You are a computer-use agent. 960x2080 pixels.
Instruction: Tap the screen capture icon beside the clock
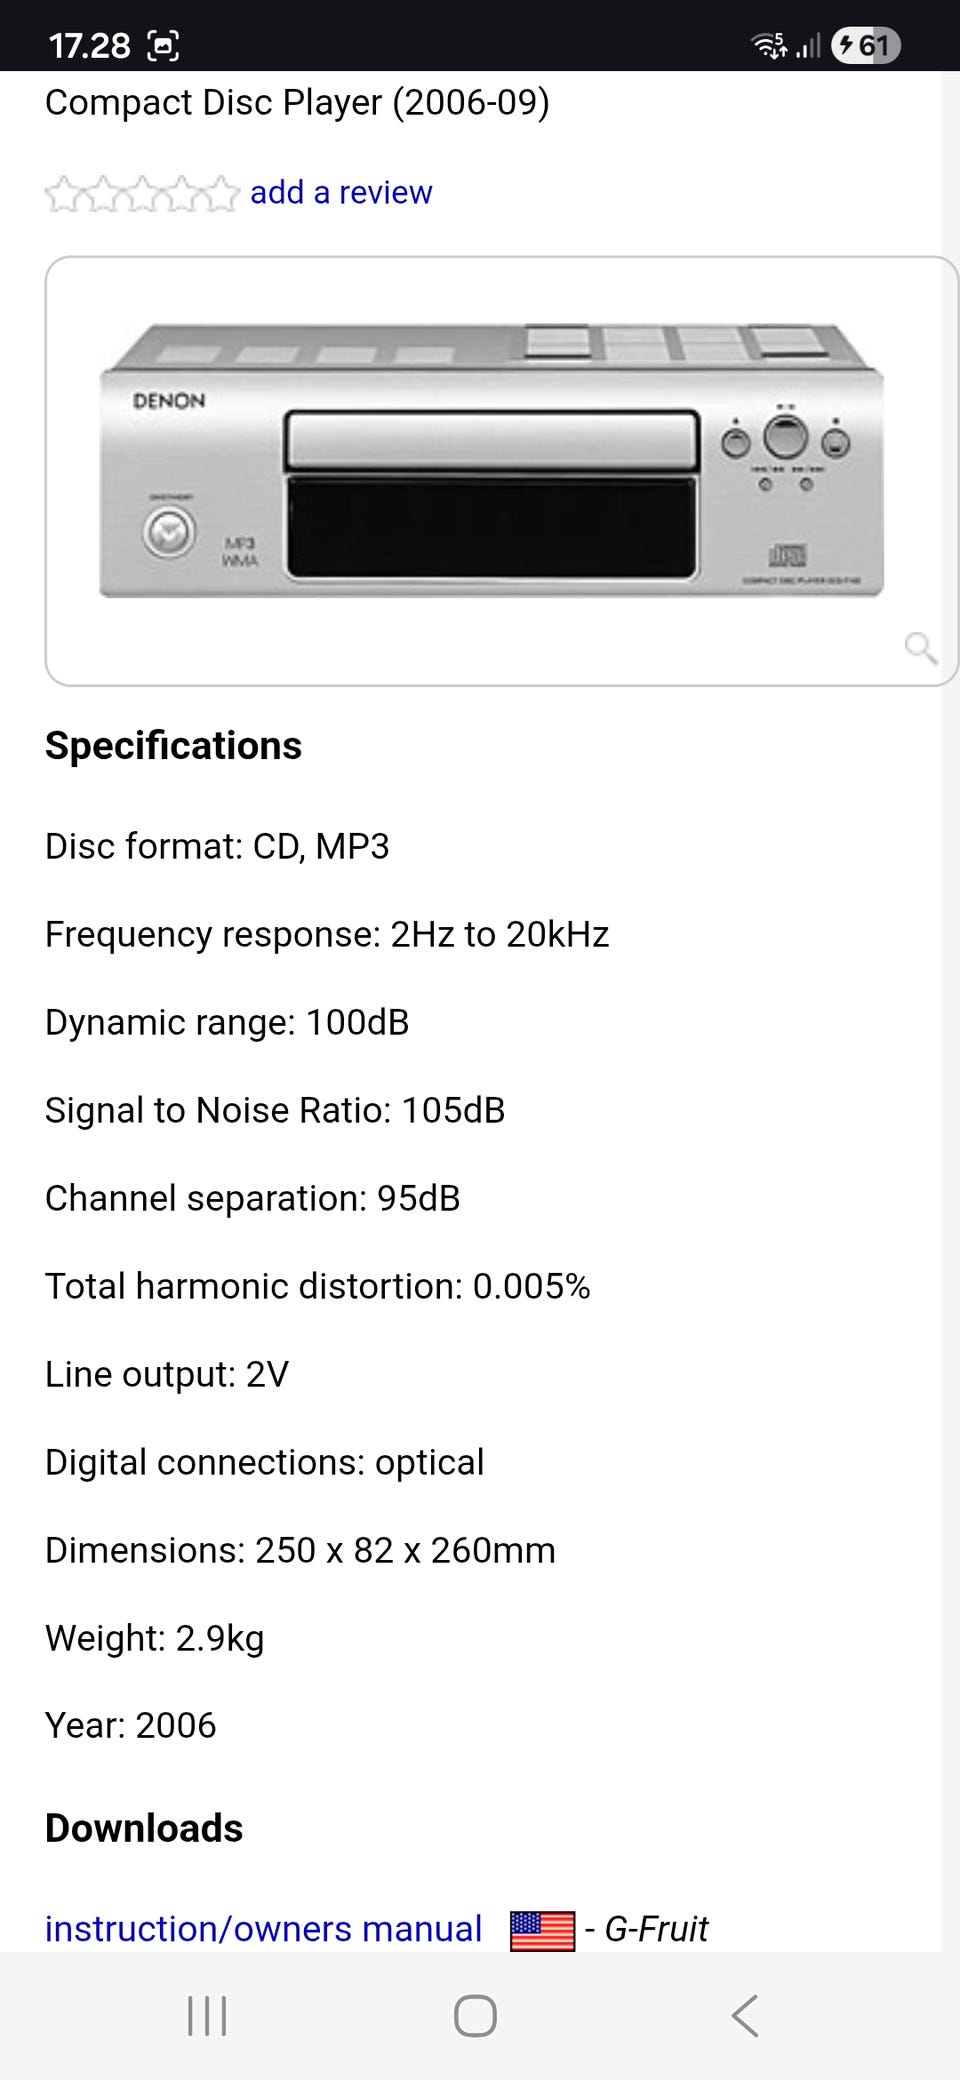click(163, 46)
